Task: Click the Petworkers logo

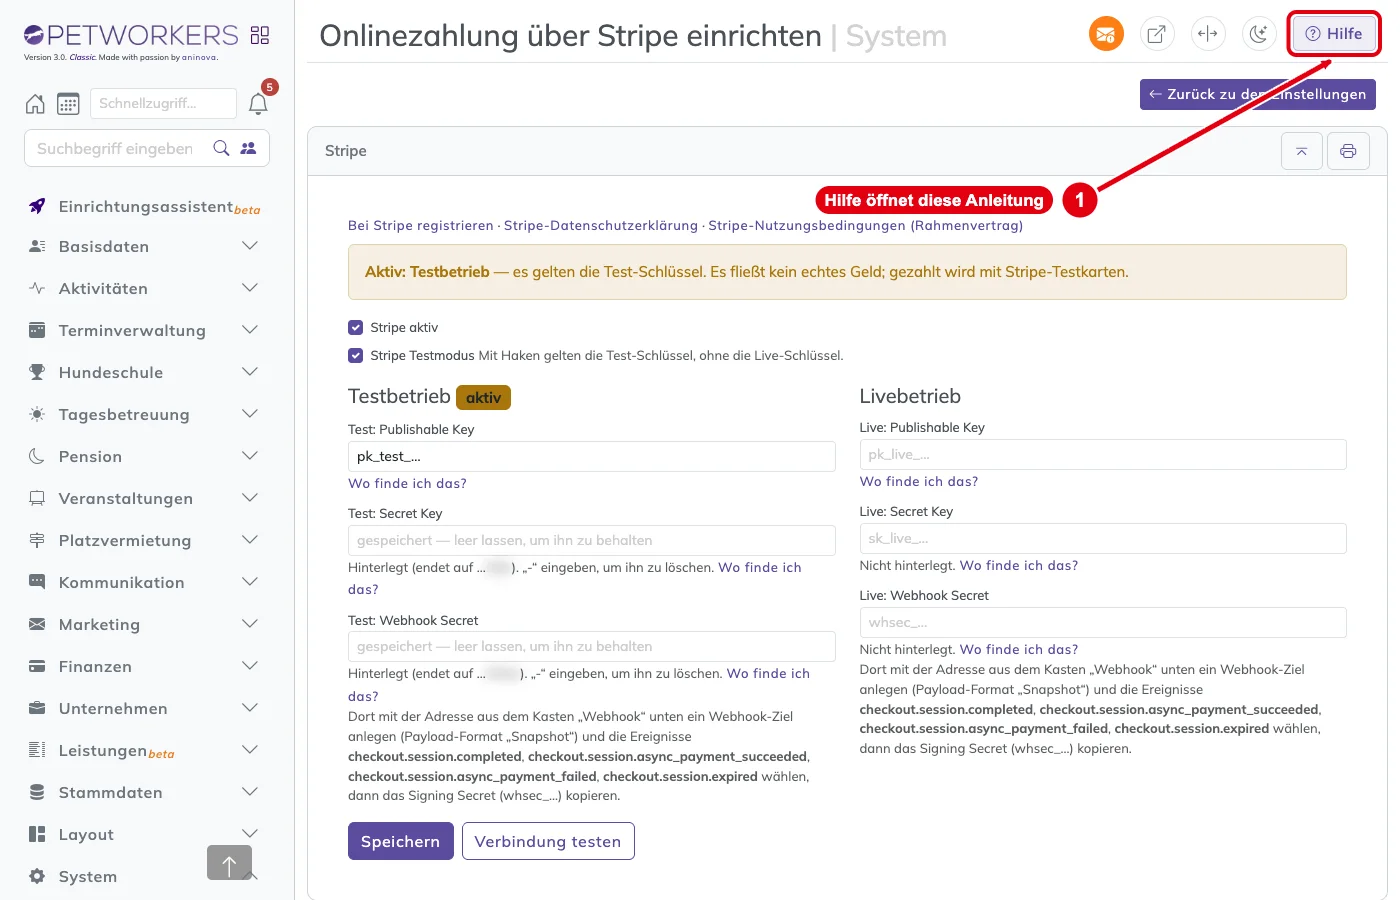Action: point(131,36)
